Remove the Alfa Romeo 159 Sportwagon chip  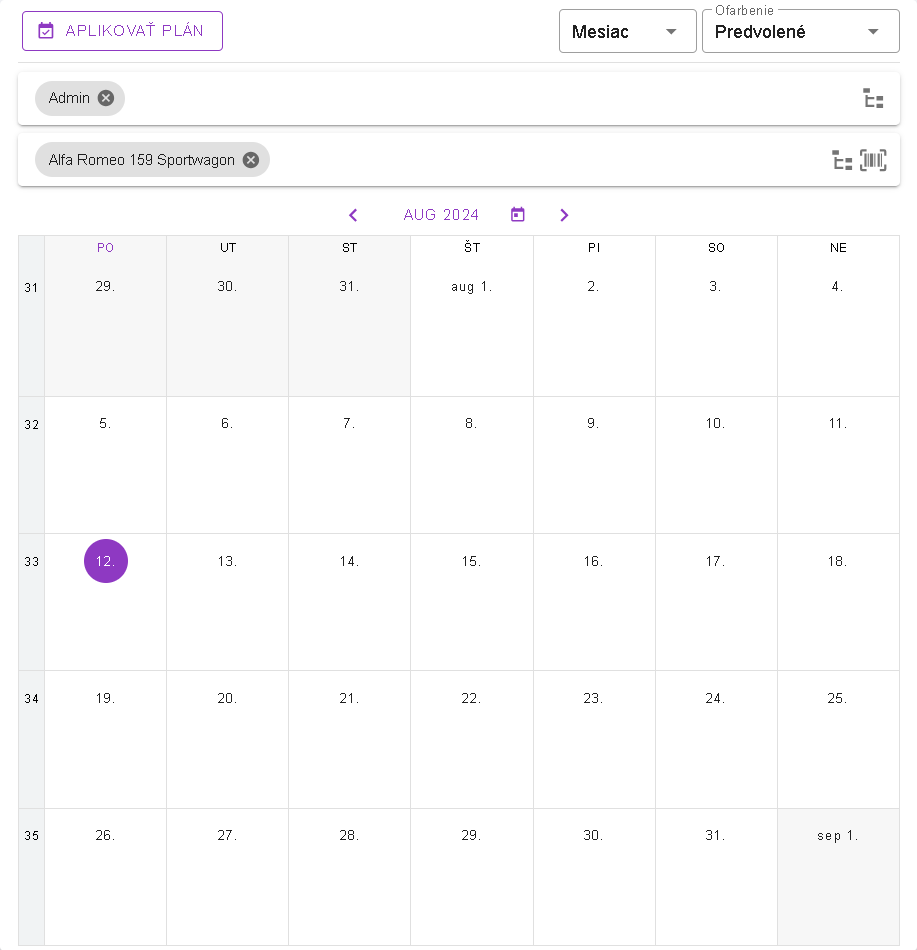pos(251,160)
